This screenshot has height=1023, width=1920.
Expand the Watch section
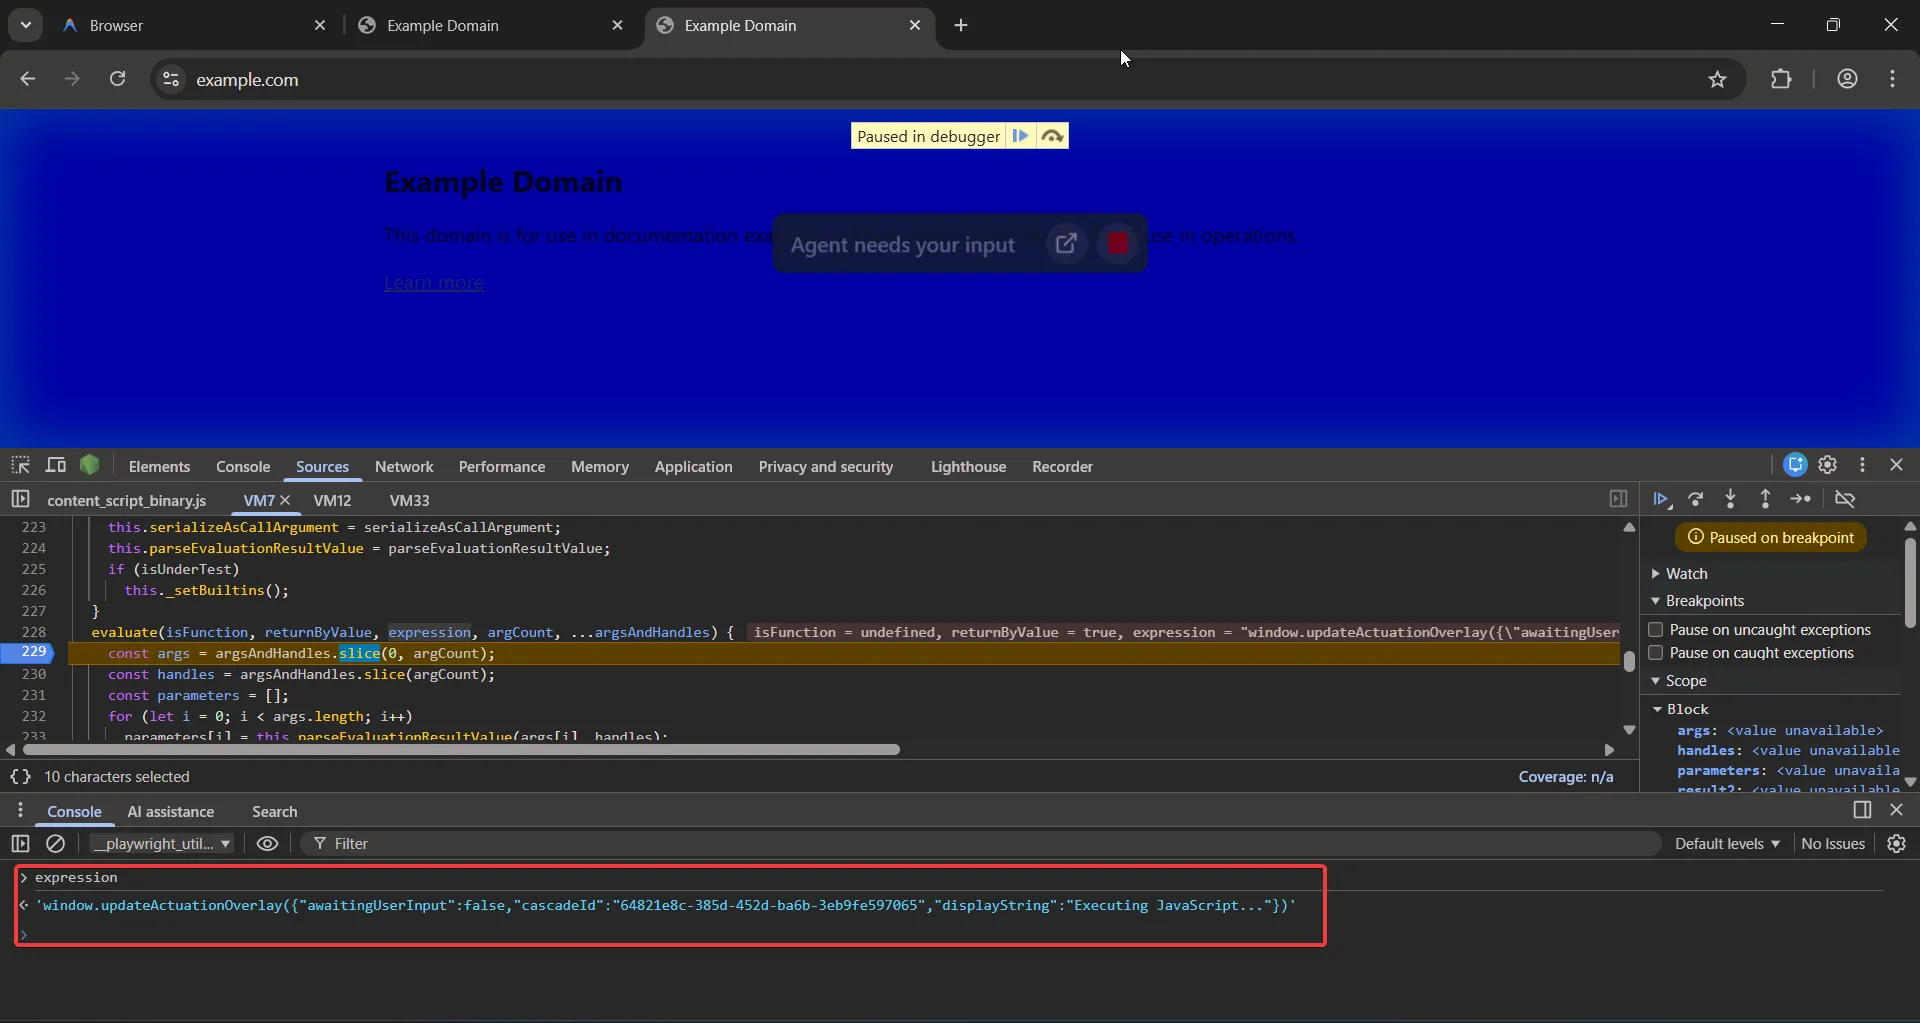pos(1686,574)
